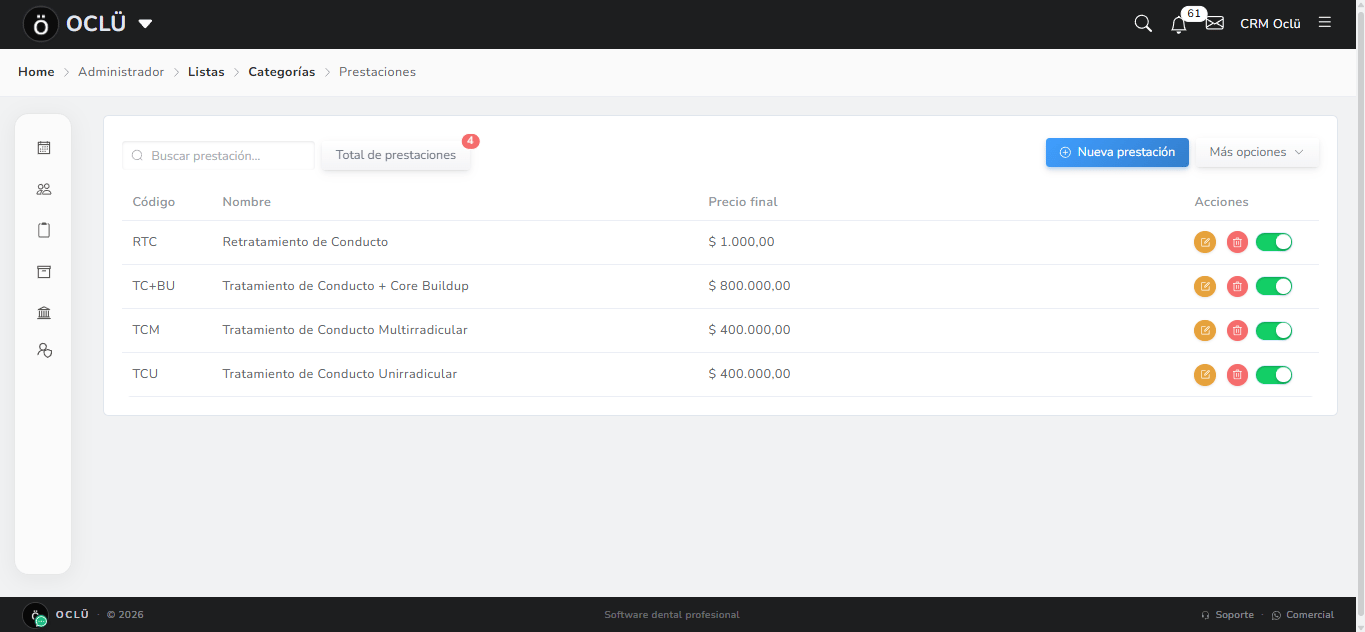This screenshot has width=1365, height=632.
Task: Toggle the TCU prestación switch
Action: click(x=1274, y=374)
